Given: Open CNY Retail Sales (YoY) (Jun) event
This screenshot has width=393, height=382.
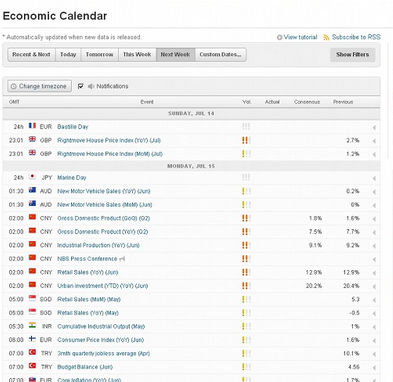Looking at the screenshot, I should 88,272.
